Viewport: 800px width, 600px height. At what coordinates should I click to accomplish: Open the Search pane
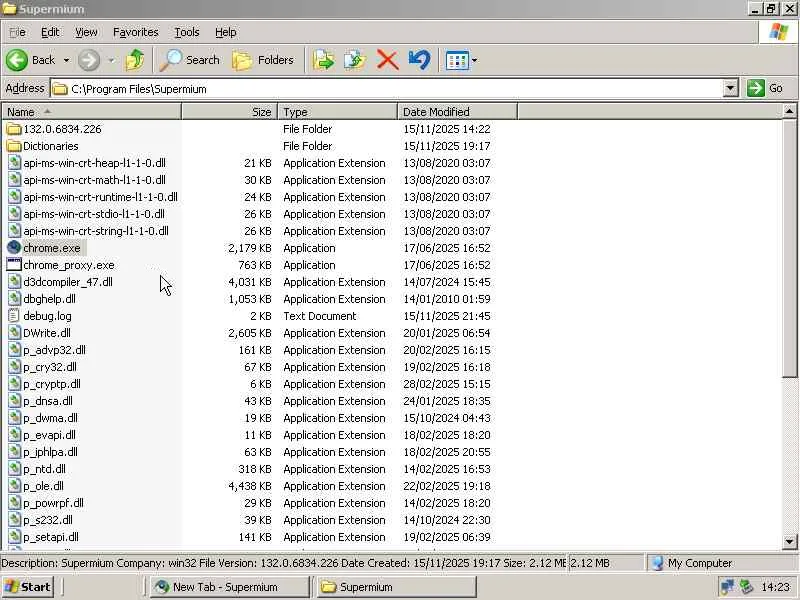click(189, 60)
